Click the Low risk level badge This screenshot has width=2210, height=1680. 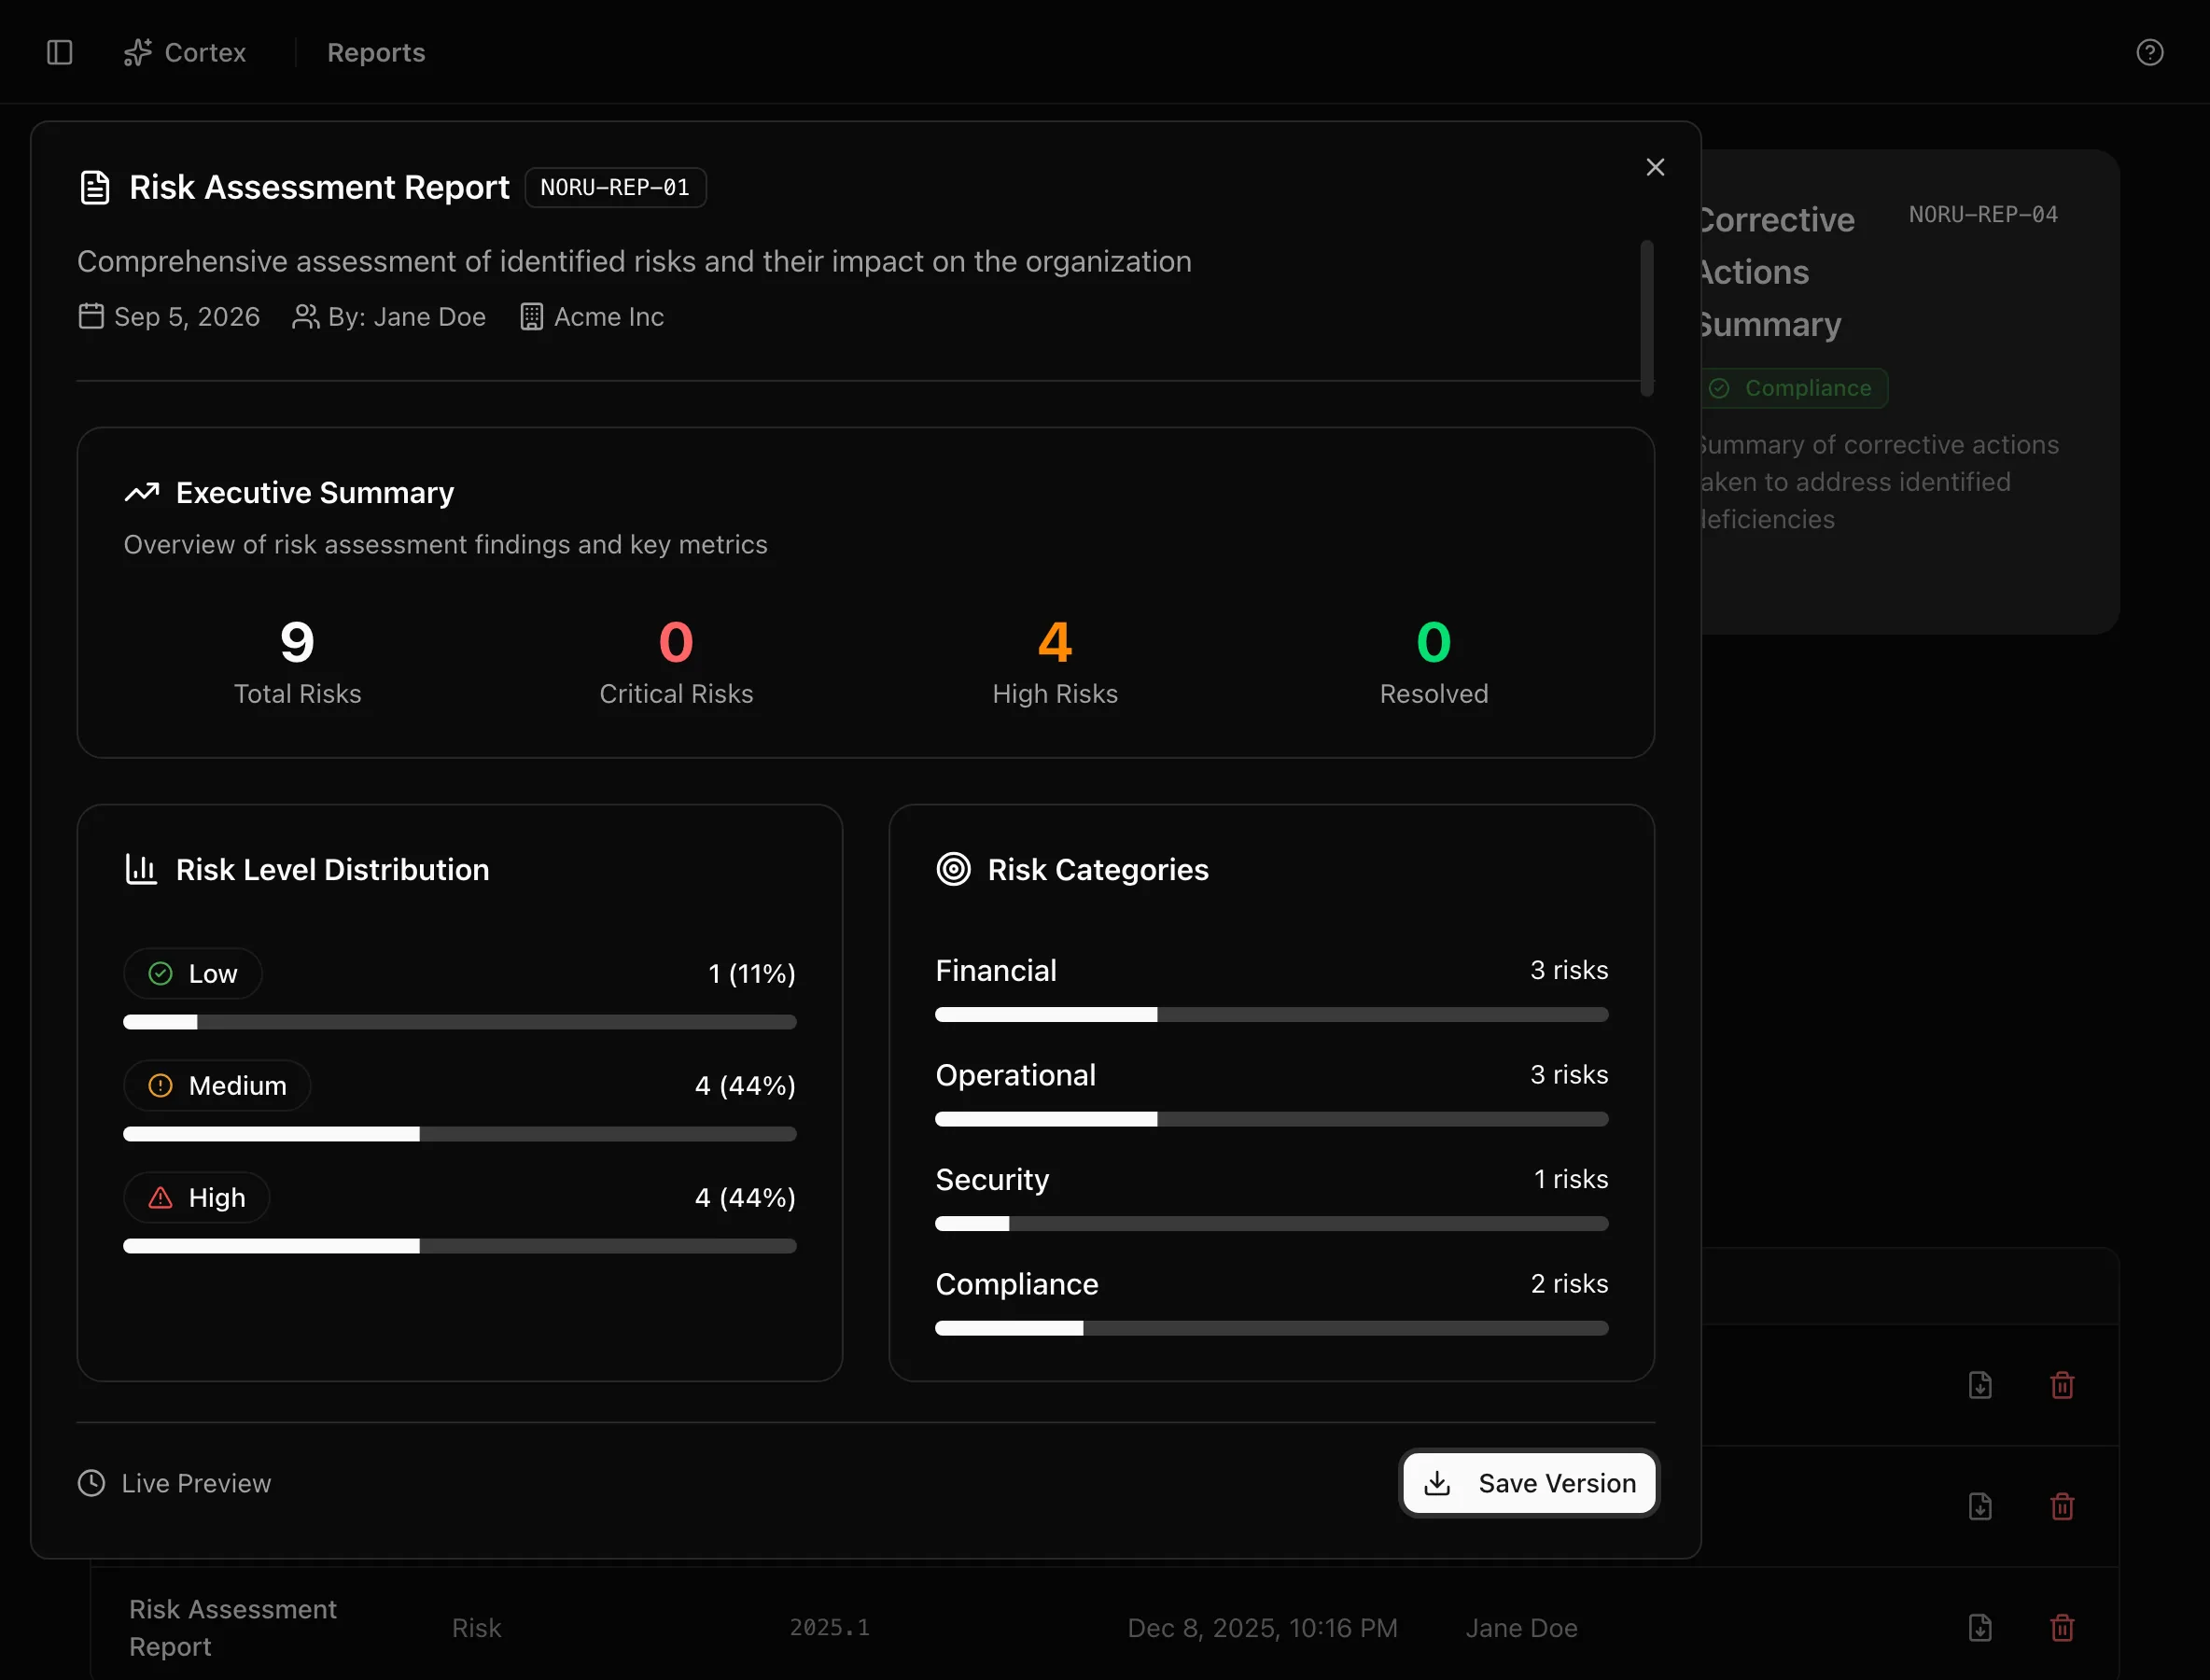[x=193, y=973]
